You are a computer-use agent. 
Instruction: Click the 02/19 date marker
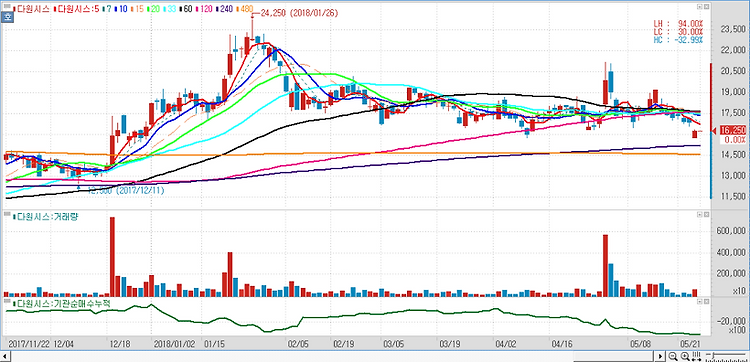[x=343, y=344]
